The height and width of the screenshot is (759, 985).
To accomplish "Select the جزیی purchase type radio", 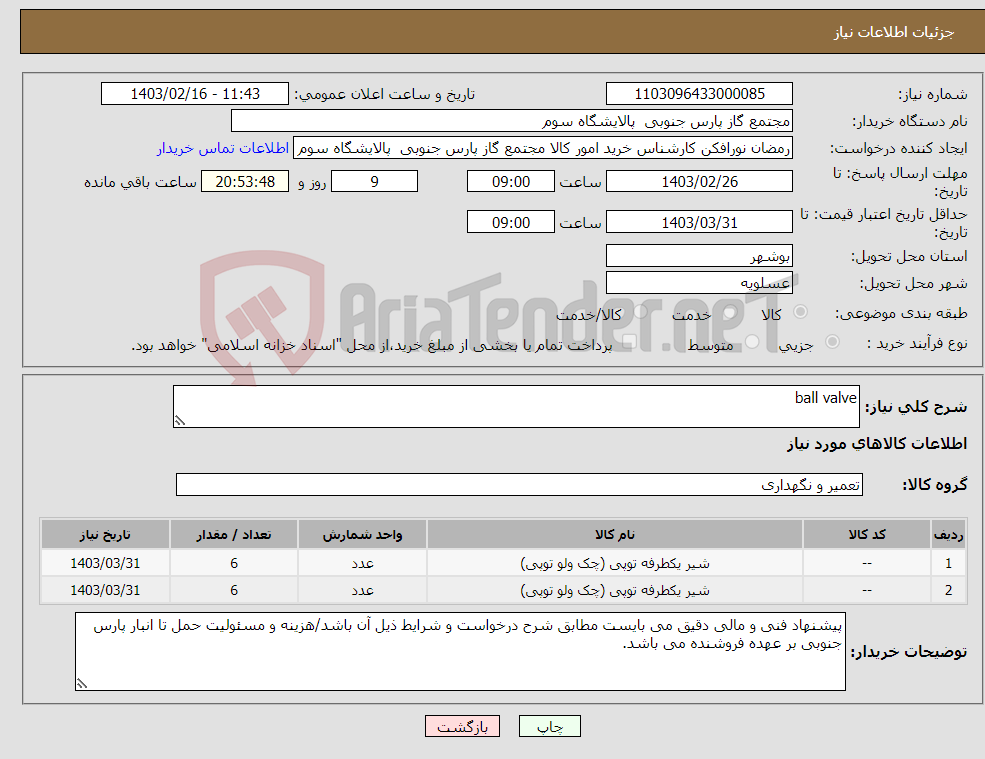I will 832,342.
